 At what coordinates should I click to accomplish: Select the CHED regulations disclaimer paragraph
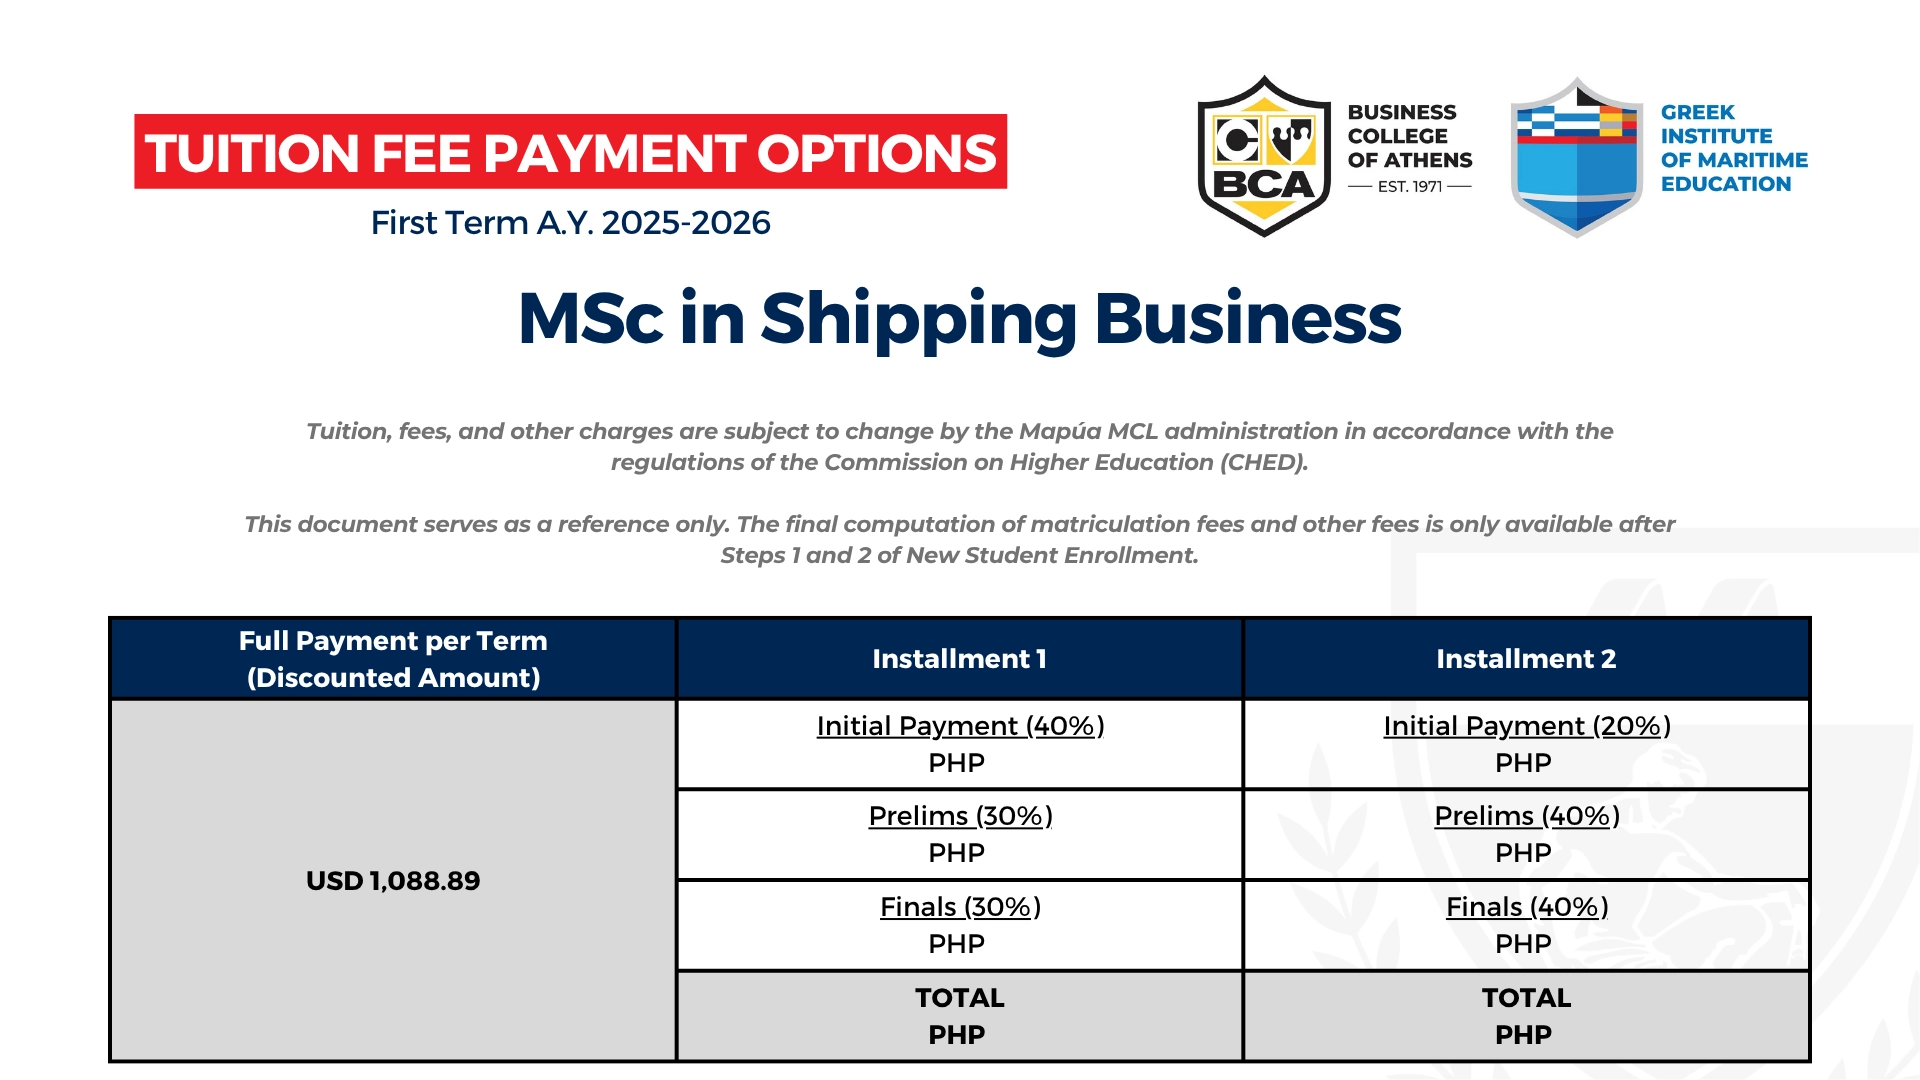[x=960, y=447]
